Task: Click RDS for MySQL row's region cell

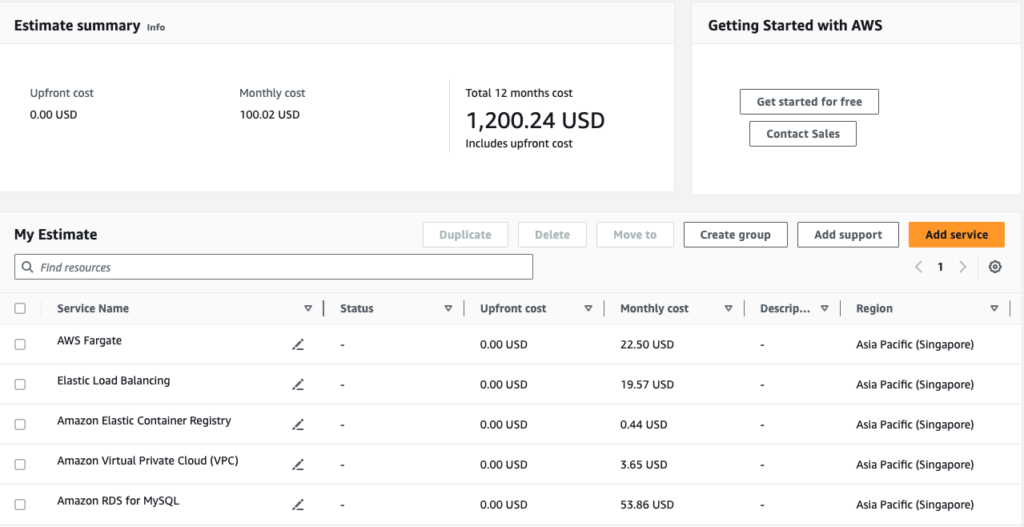Action: [915, 504]
